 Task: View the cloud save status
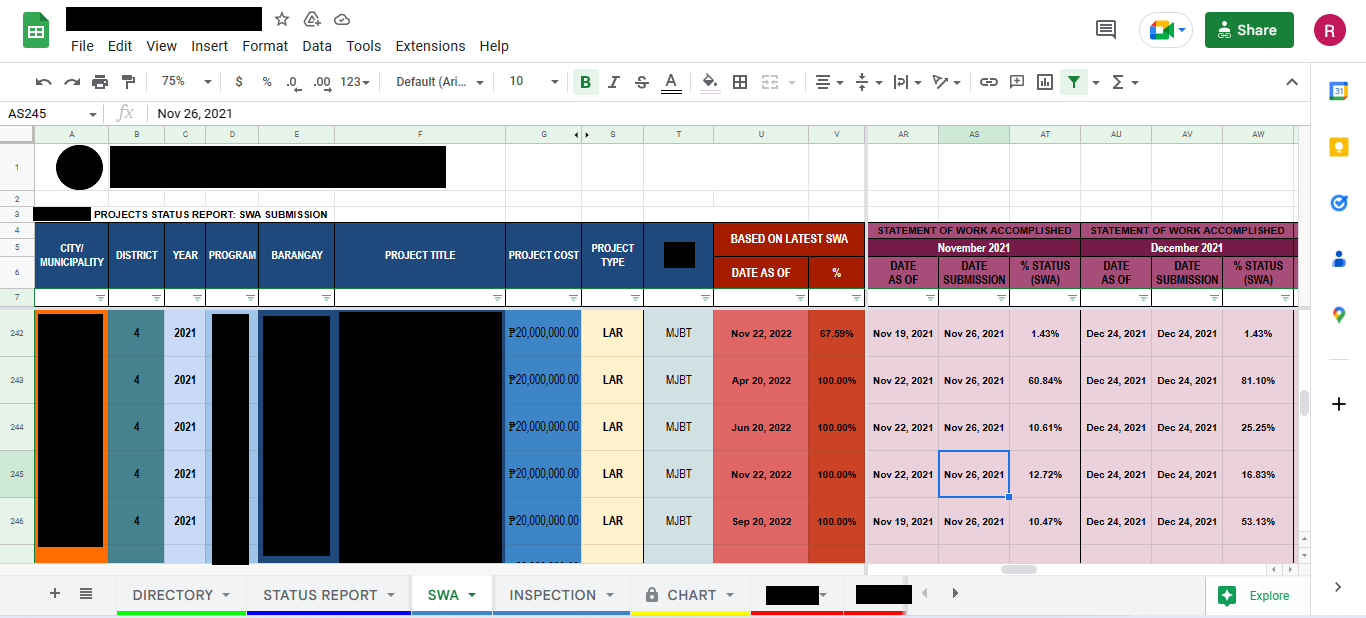pyautogui.click(x=342, y=19)
